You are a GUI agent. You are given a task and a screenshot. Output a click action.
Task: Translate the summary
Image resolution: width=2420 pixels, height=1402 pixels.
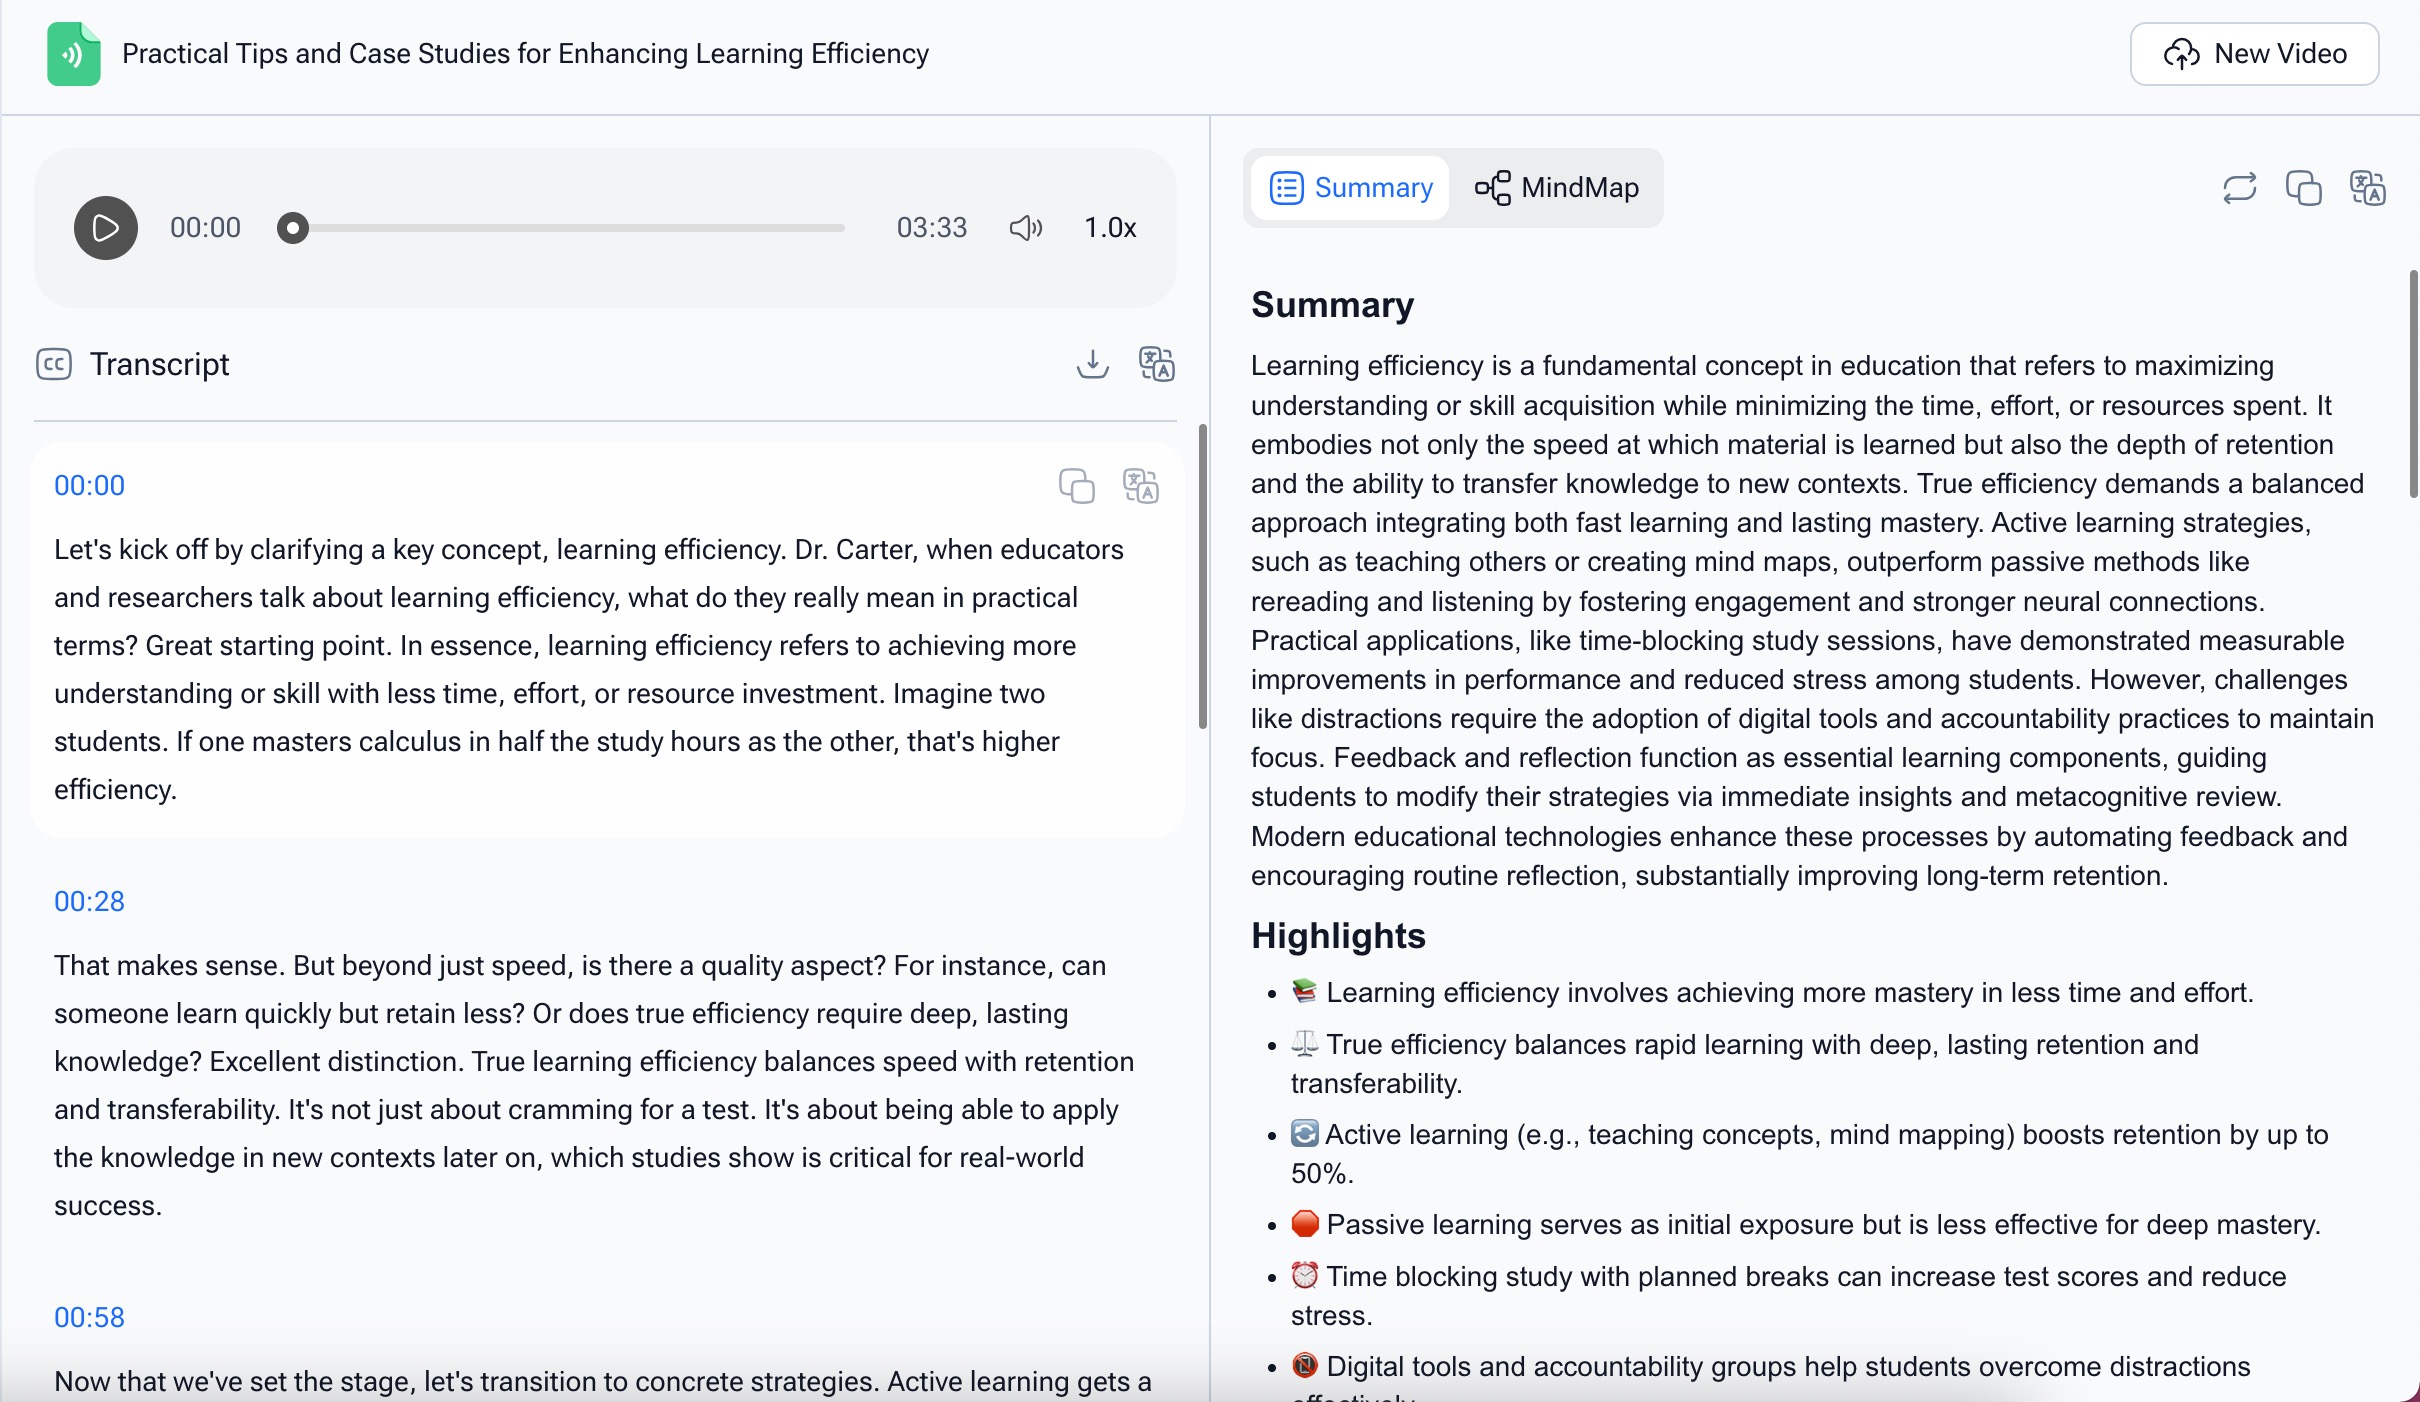(x=2367, y=188)
